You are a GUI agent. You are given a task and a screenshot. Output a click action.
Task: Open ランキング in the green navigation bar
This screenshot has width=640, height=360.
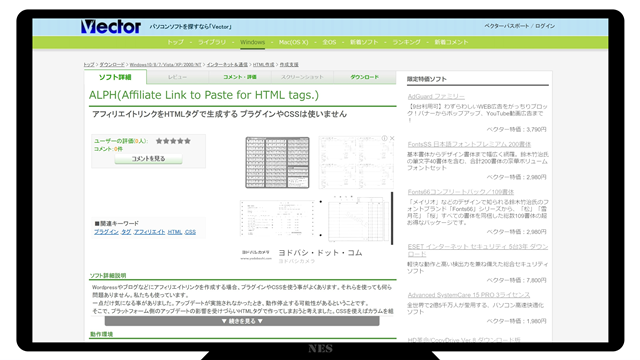pyautogui.click(x=406, y=42)
